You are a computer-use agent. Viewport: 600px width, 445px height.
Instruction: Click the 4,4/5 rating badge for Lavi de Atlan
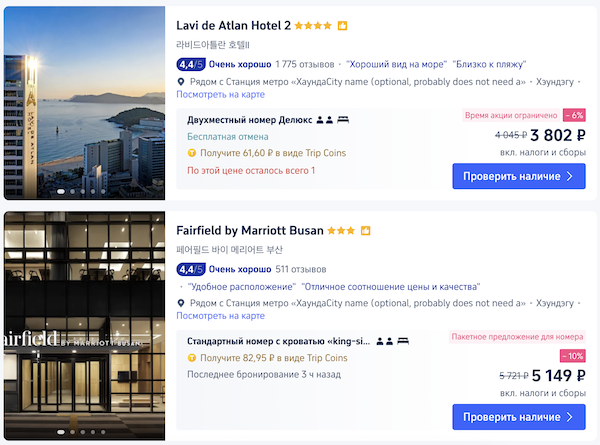coord(191,64)
